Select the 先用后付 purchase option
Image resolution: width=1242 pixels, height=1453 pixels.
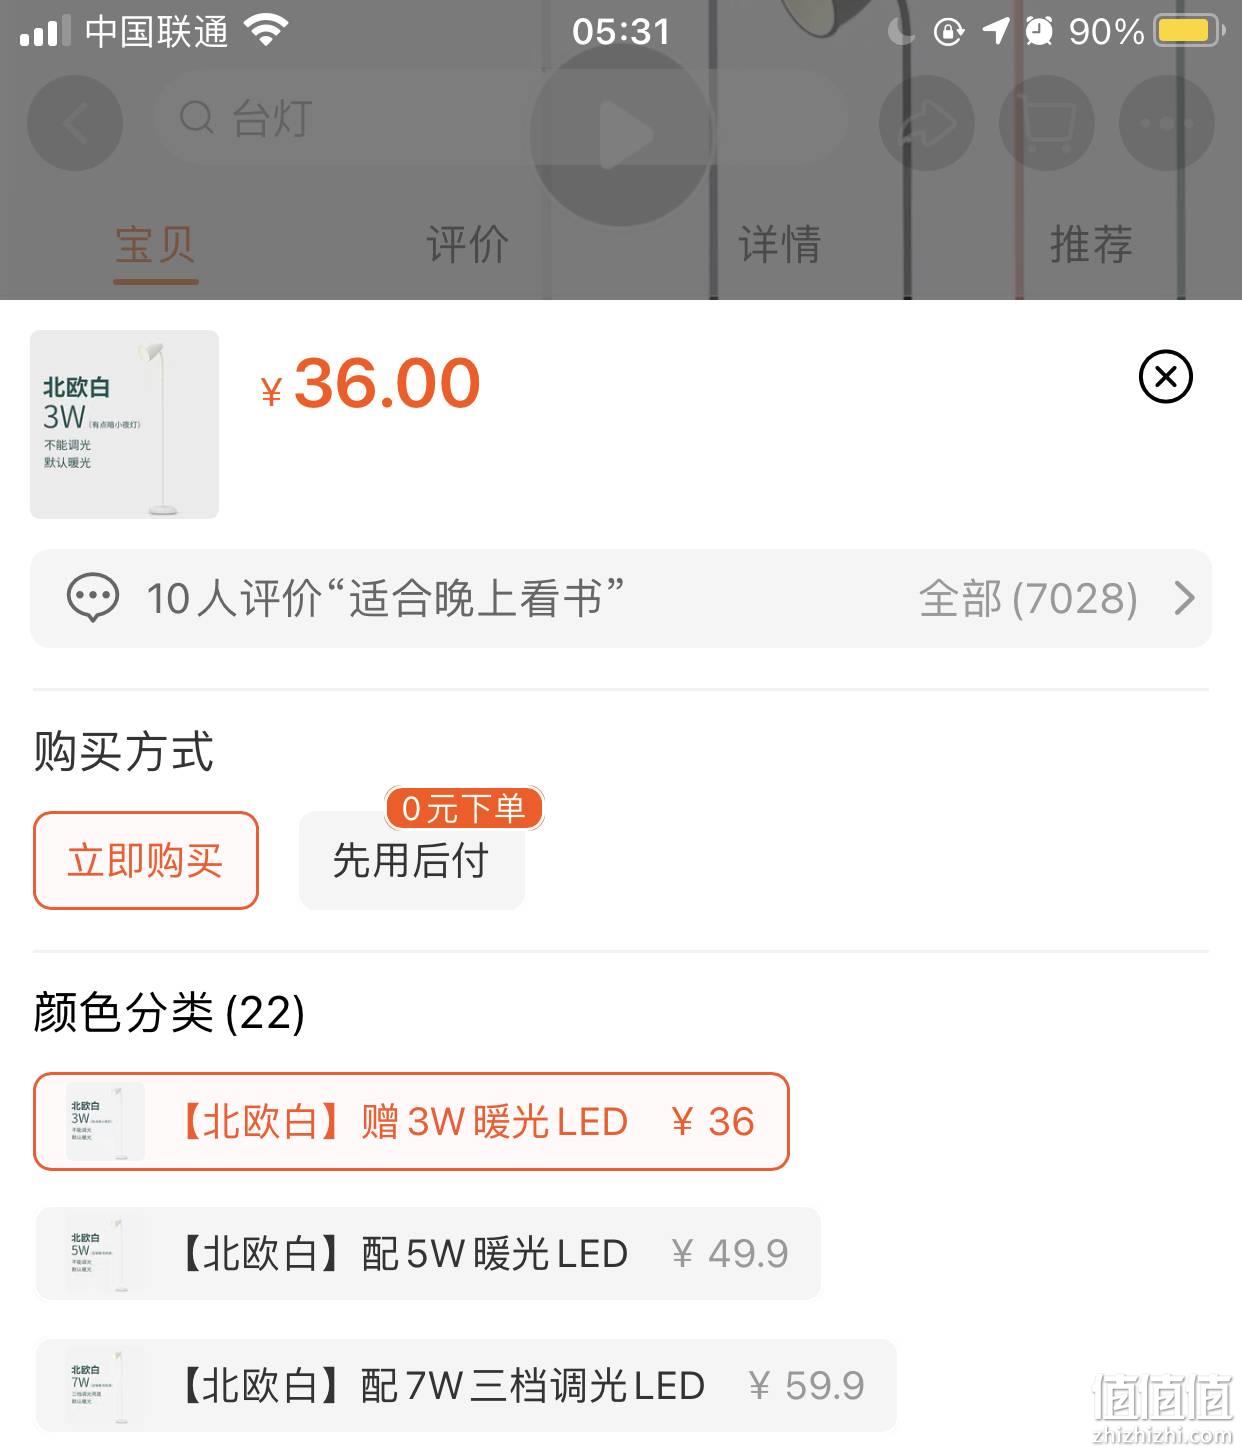click(x=412, y=860)
